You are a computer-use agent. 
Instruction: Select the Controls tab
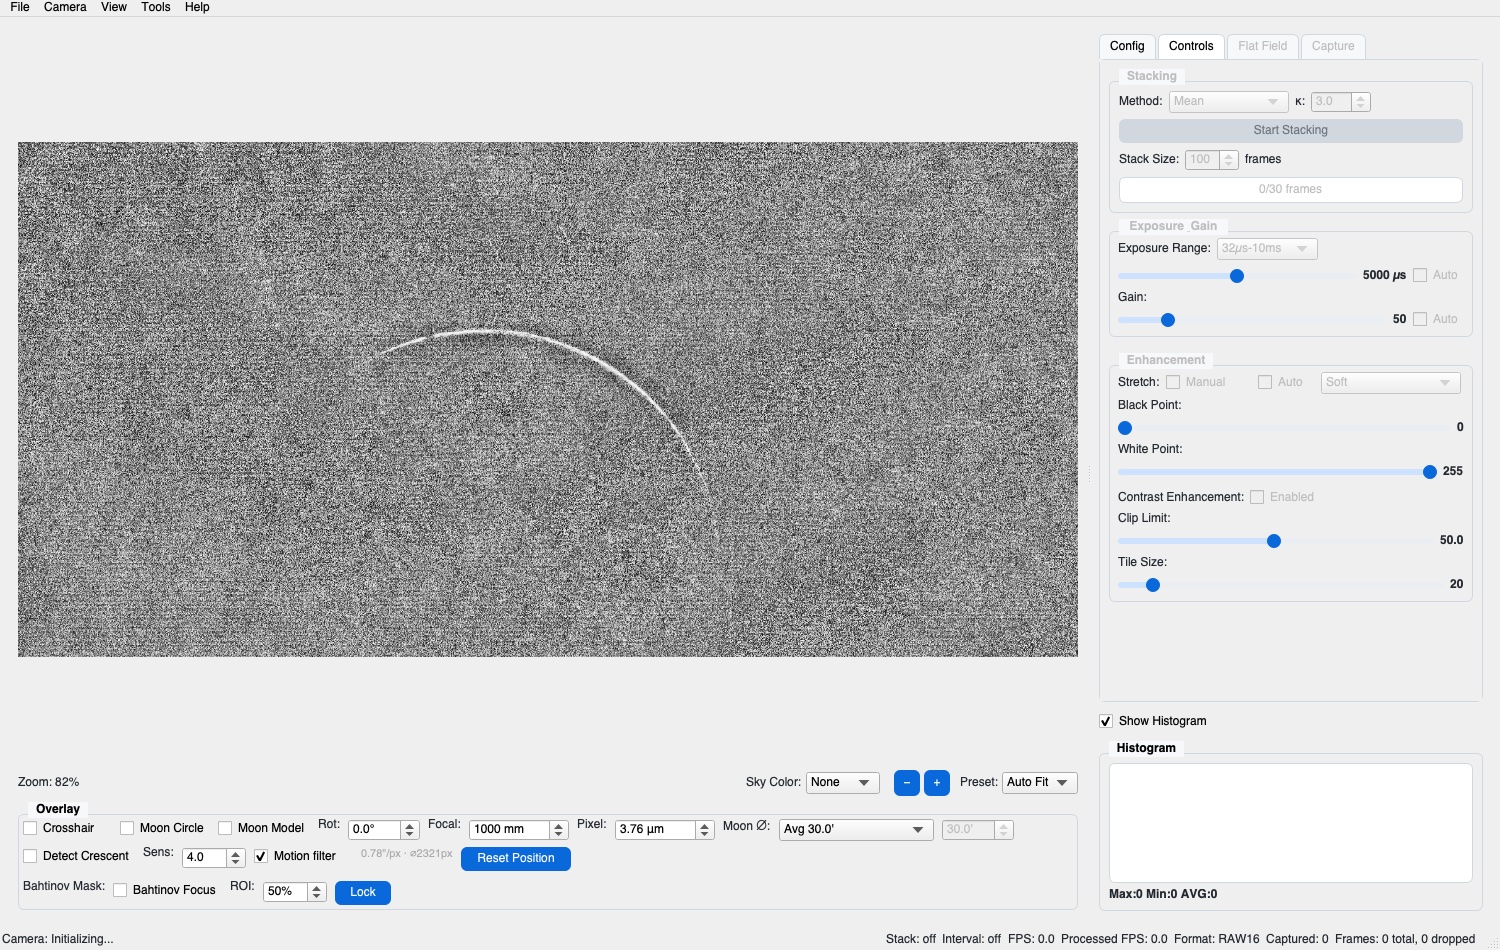1191,46
